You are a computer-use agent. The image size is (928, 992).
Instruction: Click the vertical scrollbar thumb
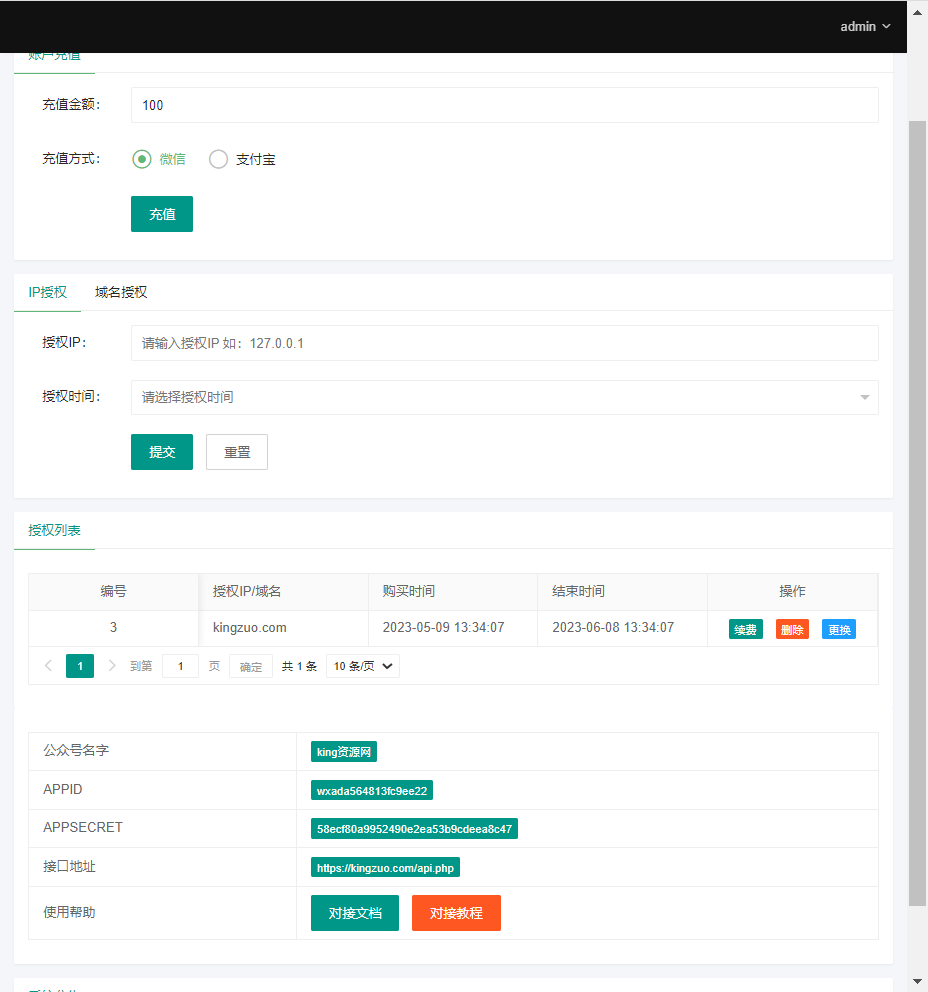pyautogui.click(x=918, y=510)
